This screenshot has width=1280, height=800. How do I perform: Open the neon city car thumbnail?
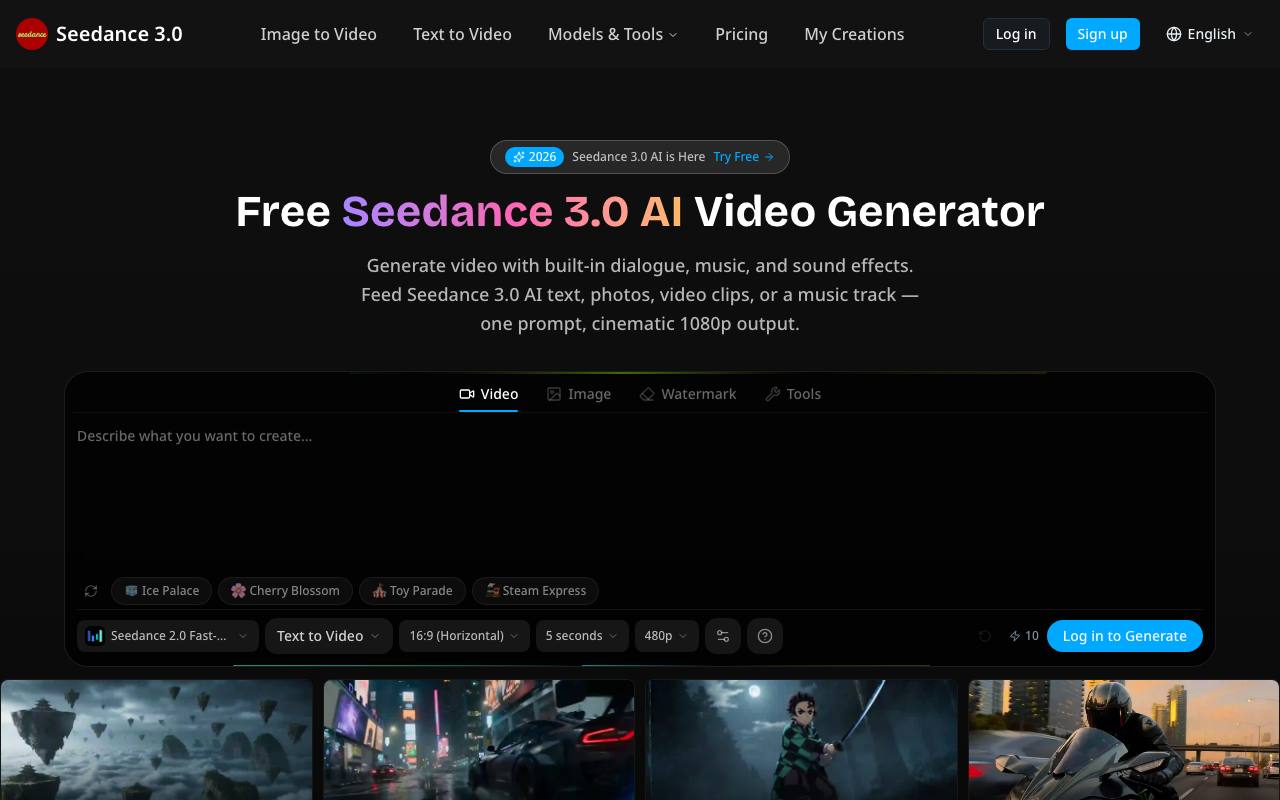(x=479, y=740)
